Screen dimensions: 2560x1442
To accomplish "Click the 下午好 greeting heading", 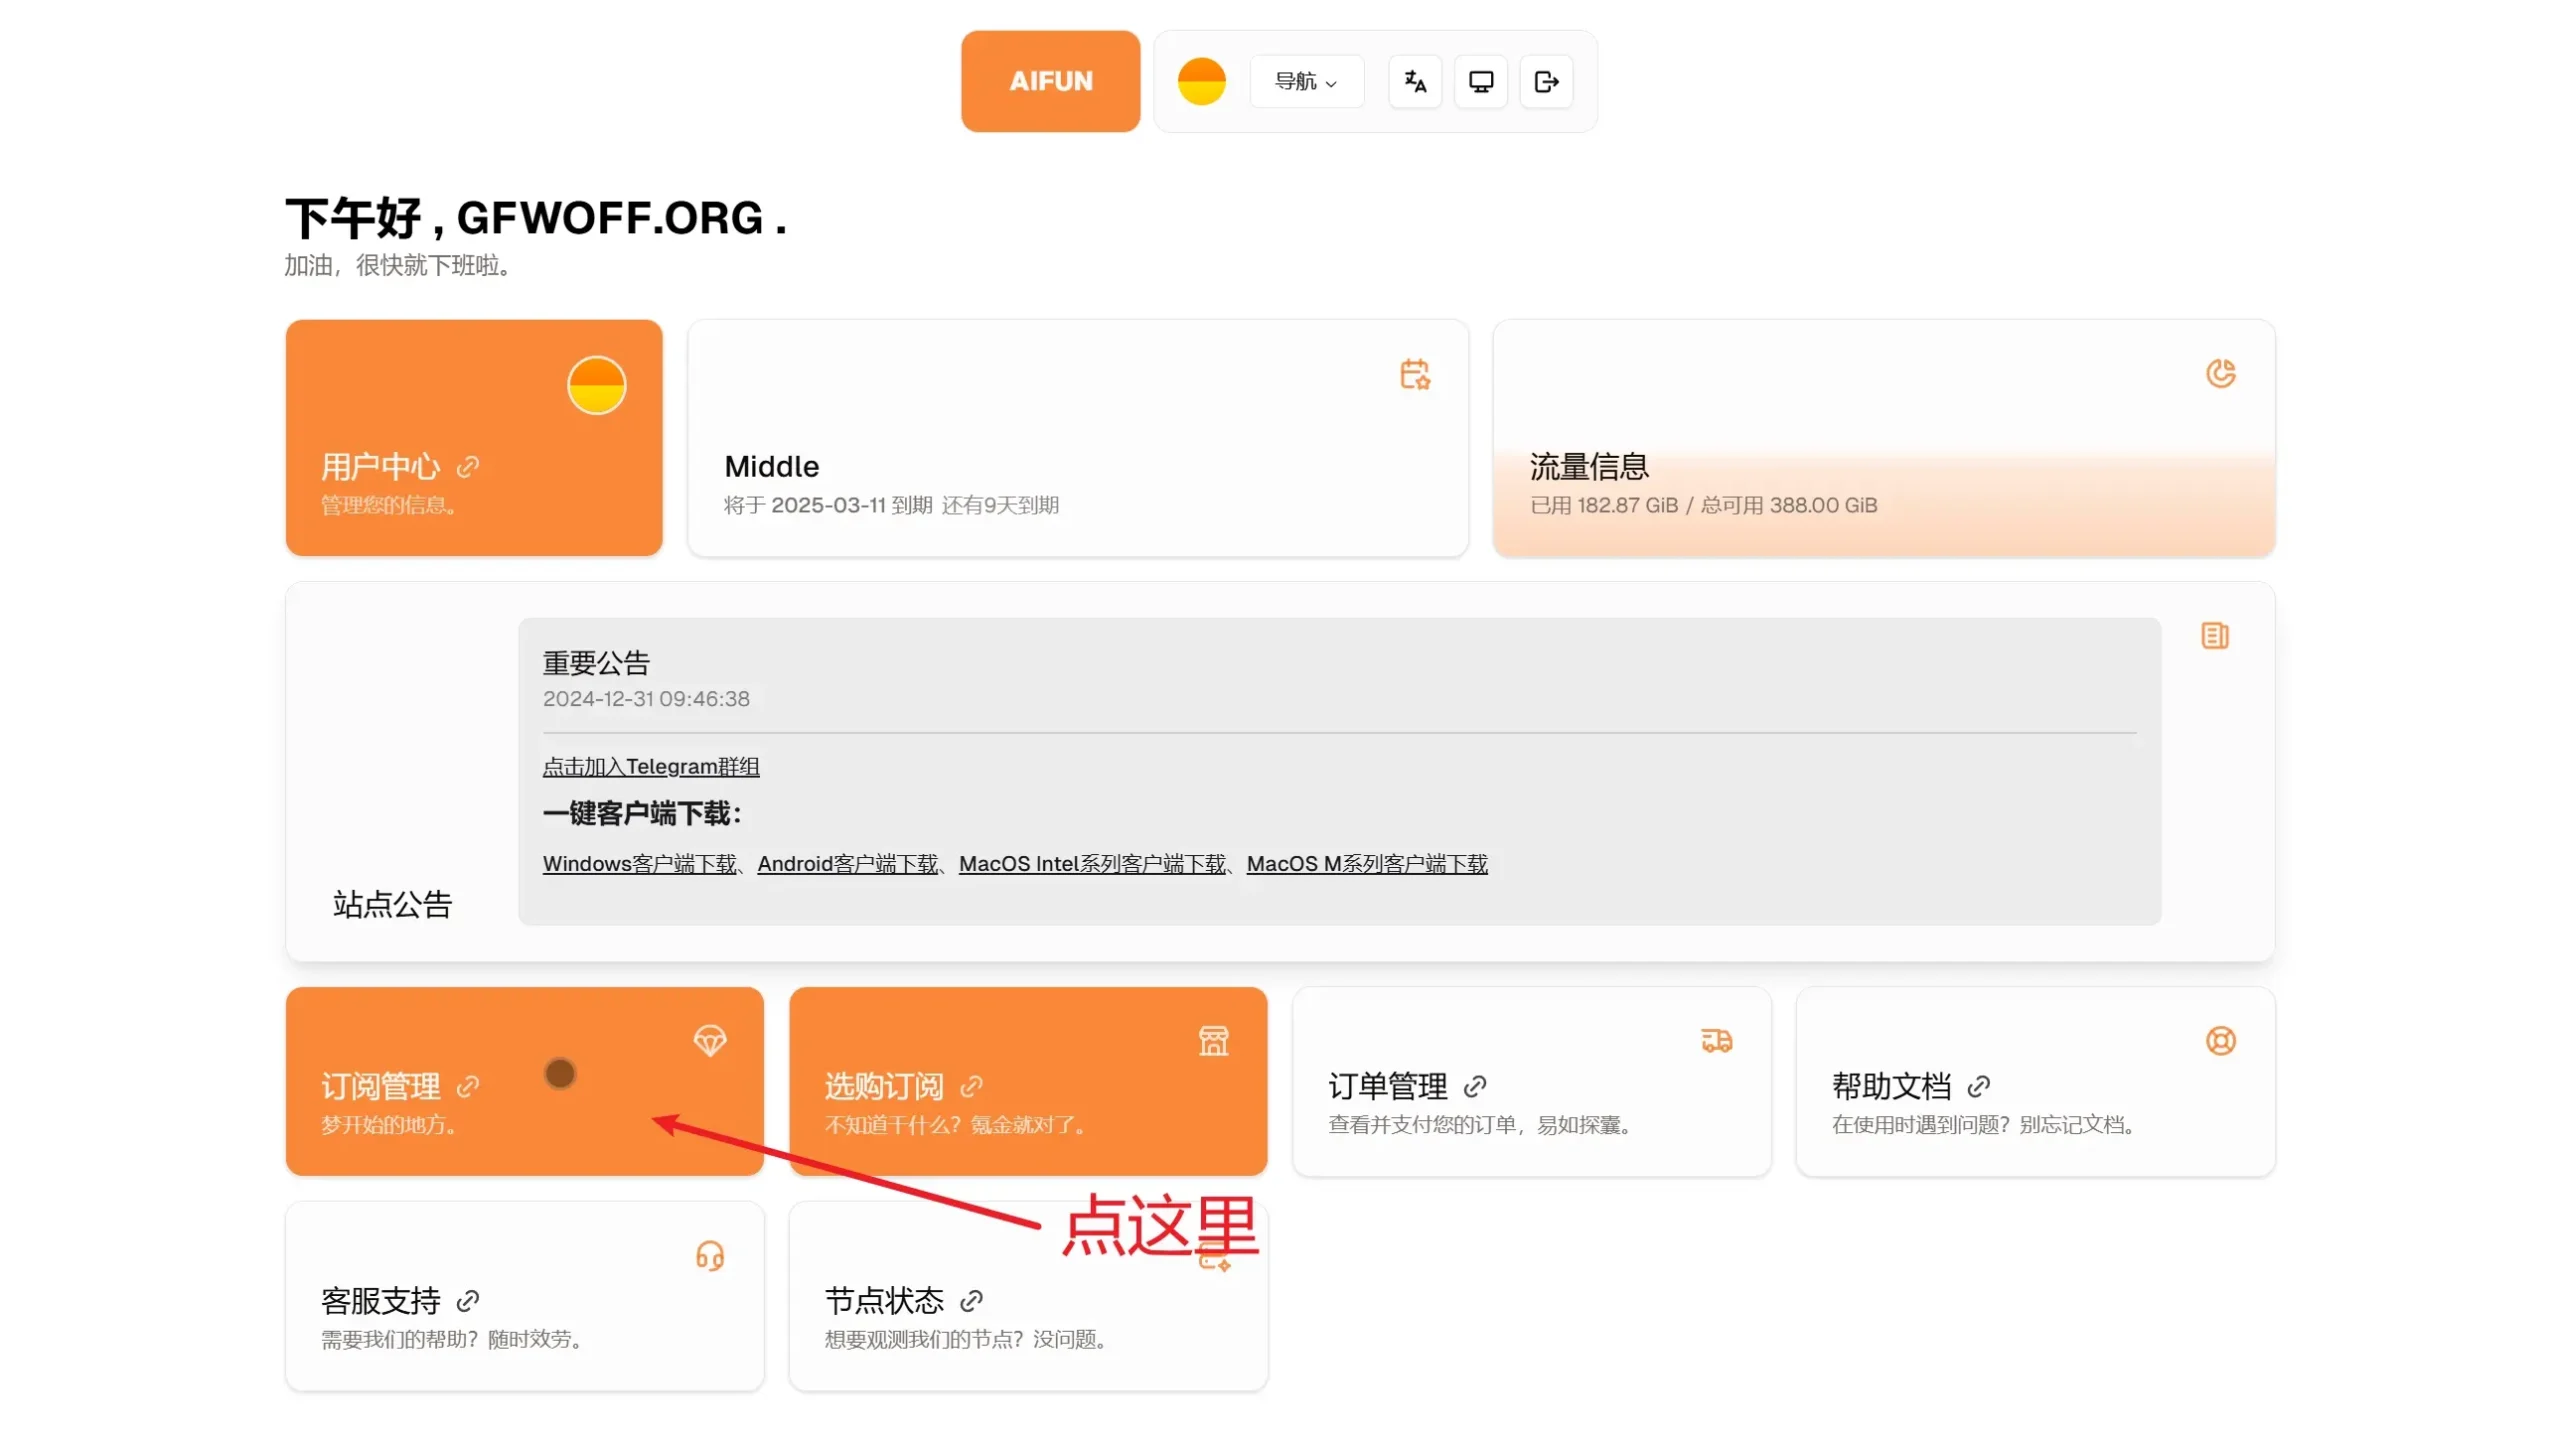I will 535,218.
